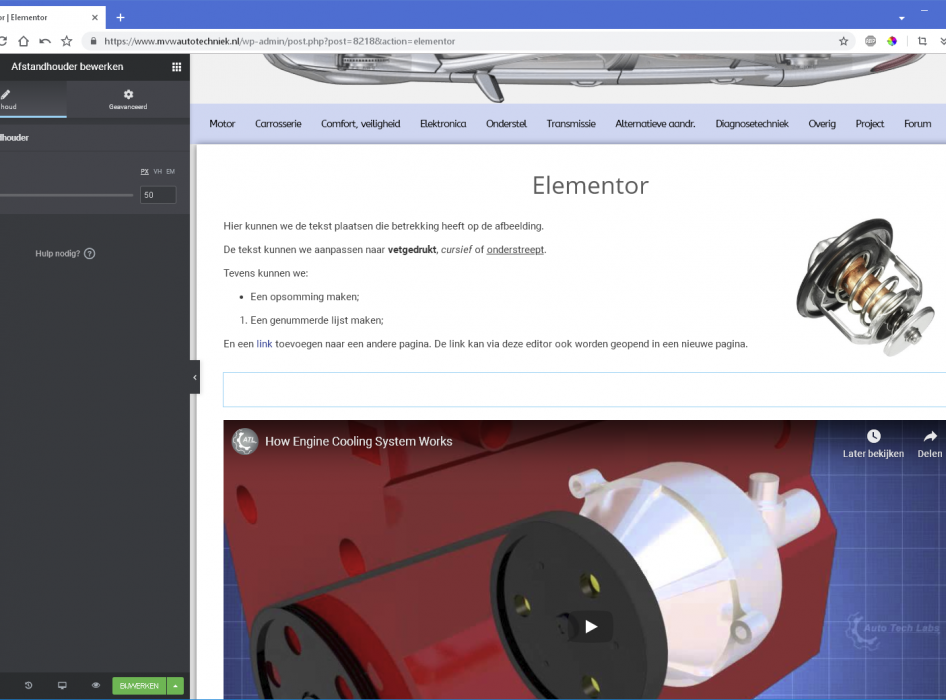Select the EM unit for spacing
Viewport: 946px width, 700px height.
(171, 171)
